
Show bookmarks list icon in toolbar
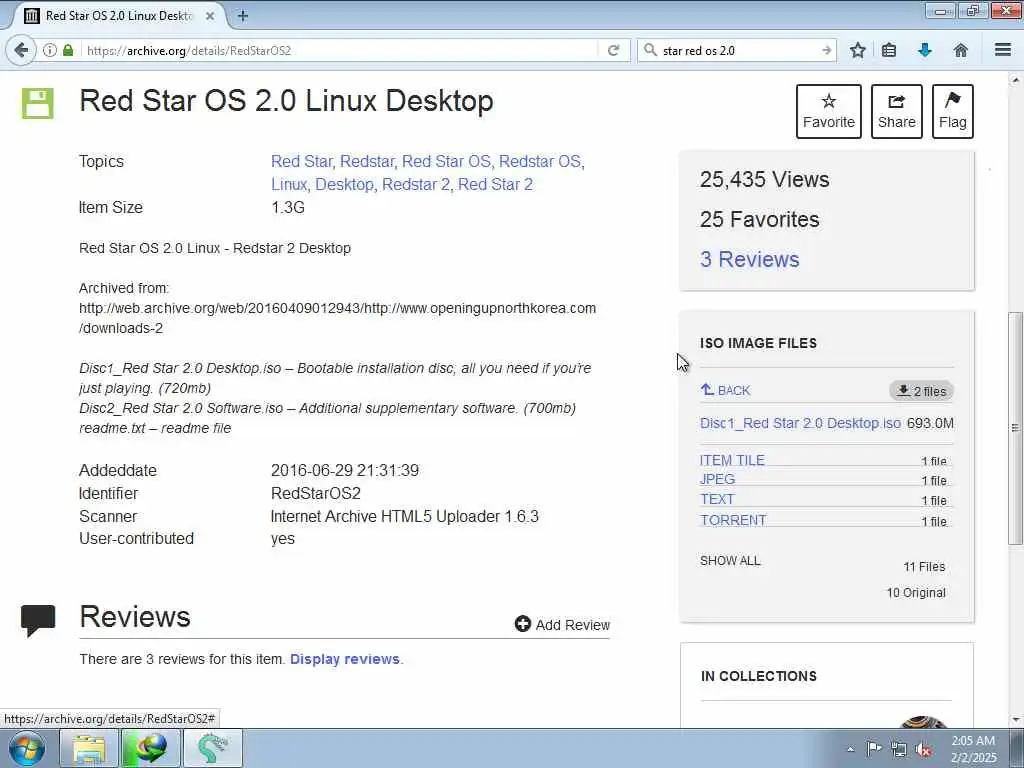click(889, 50)
